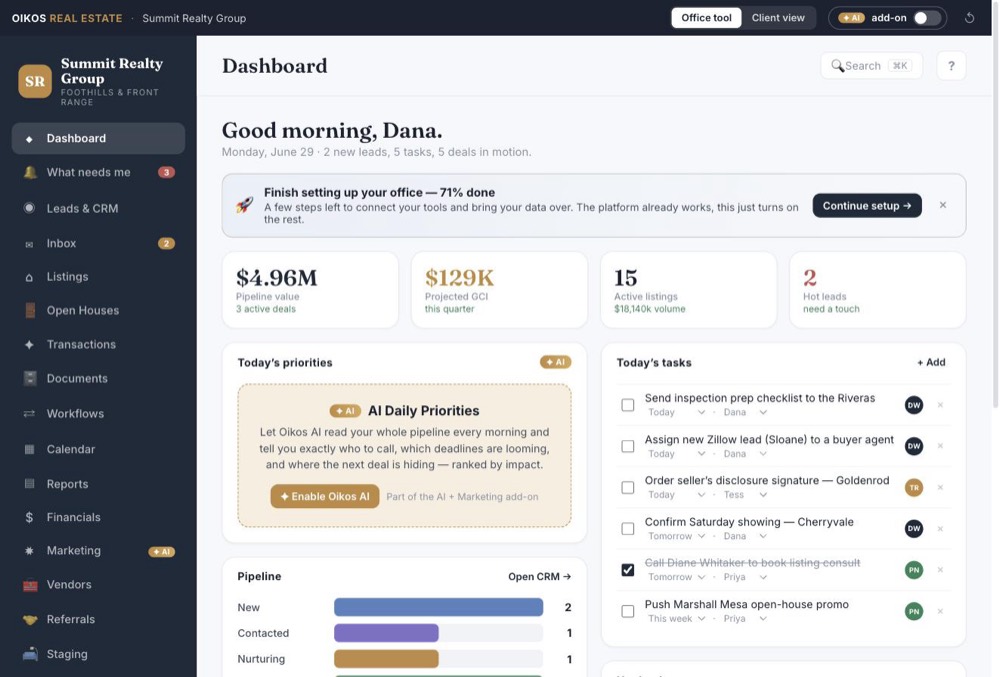The height and width of the screenshot is (677, 1000).
Task: Check Send inspection prep checklist task
Action: coord(628,405)
